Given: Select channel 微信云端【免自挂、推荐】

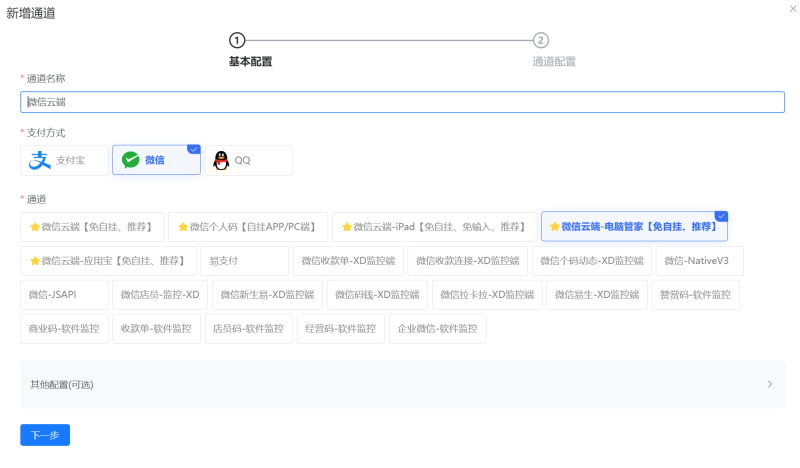Looking at the screenshot, I should coord(92,227).
